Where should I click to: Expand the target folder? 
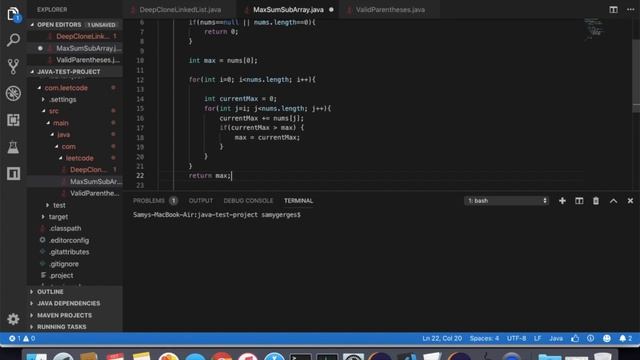[43, 217]
